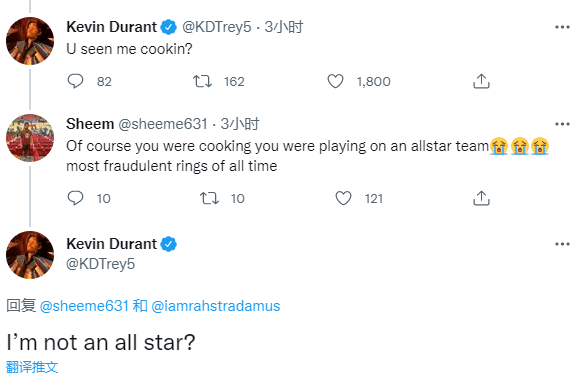
Task: Open the @sheeme631 mention link in reply line
Action: coord(84,306)
